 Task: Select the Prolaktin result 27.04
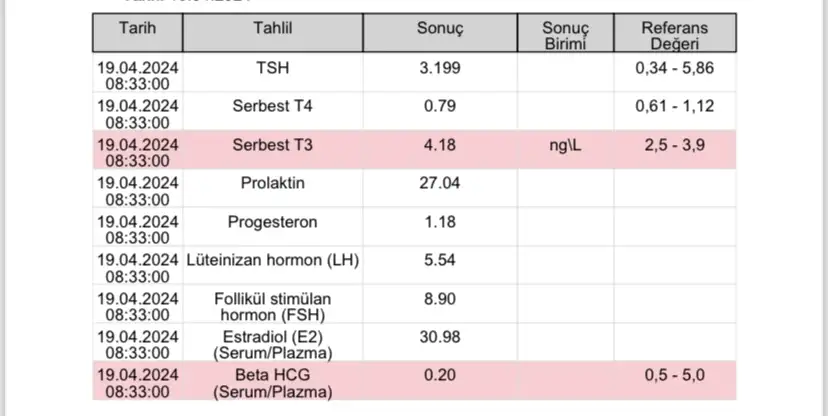[440, 184]
